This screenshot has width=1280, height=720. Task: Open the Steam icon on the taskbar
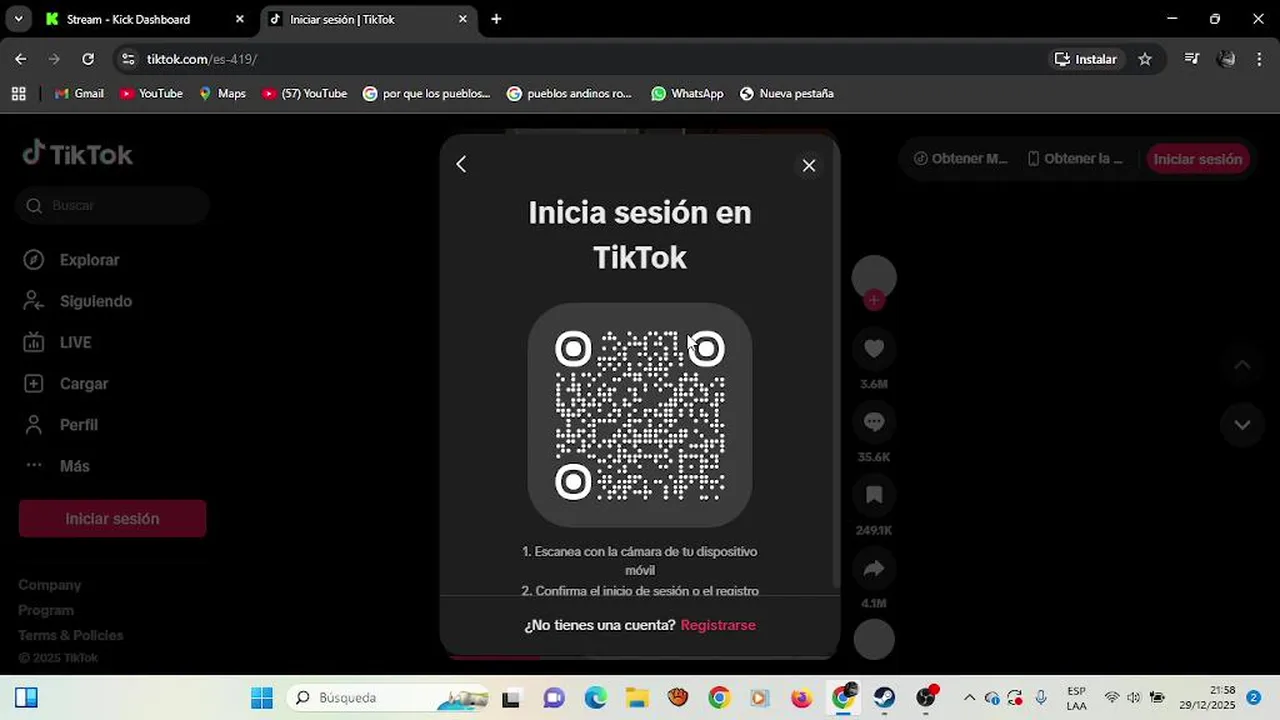click(884, 698)
